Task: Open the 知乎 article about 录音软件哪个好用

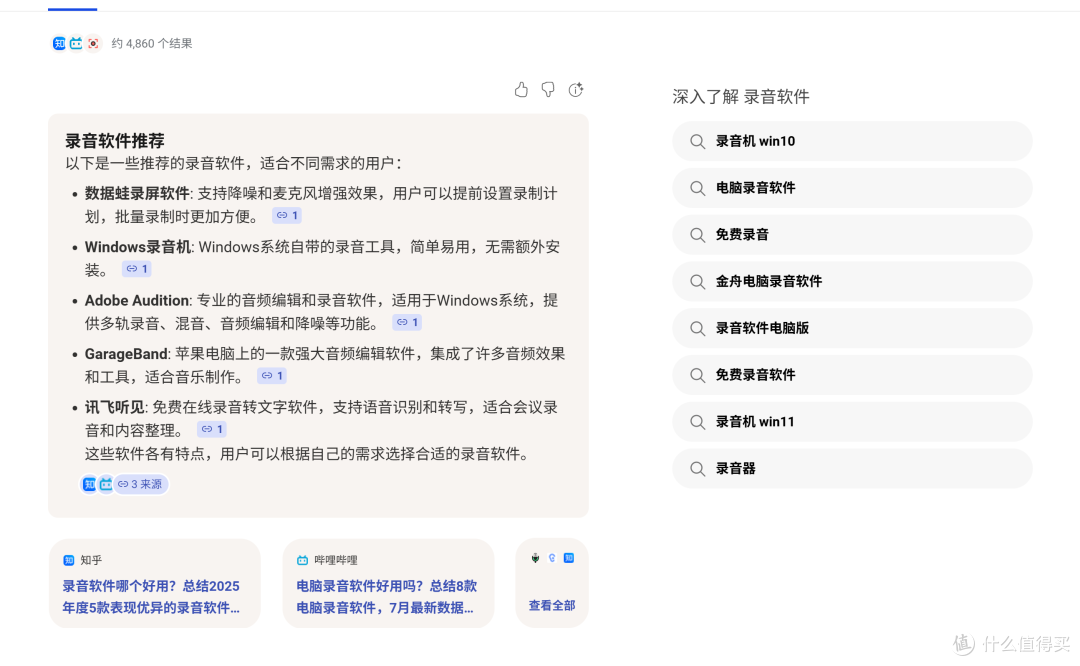Action: coord(151,597)
